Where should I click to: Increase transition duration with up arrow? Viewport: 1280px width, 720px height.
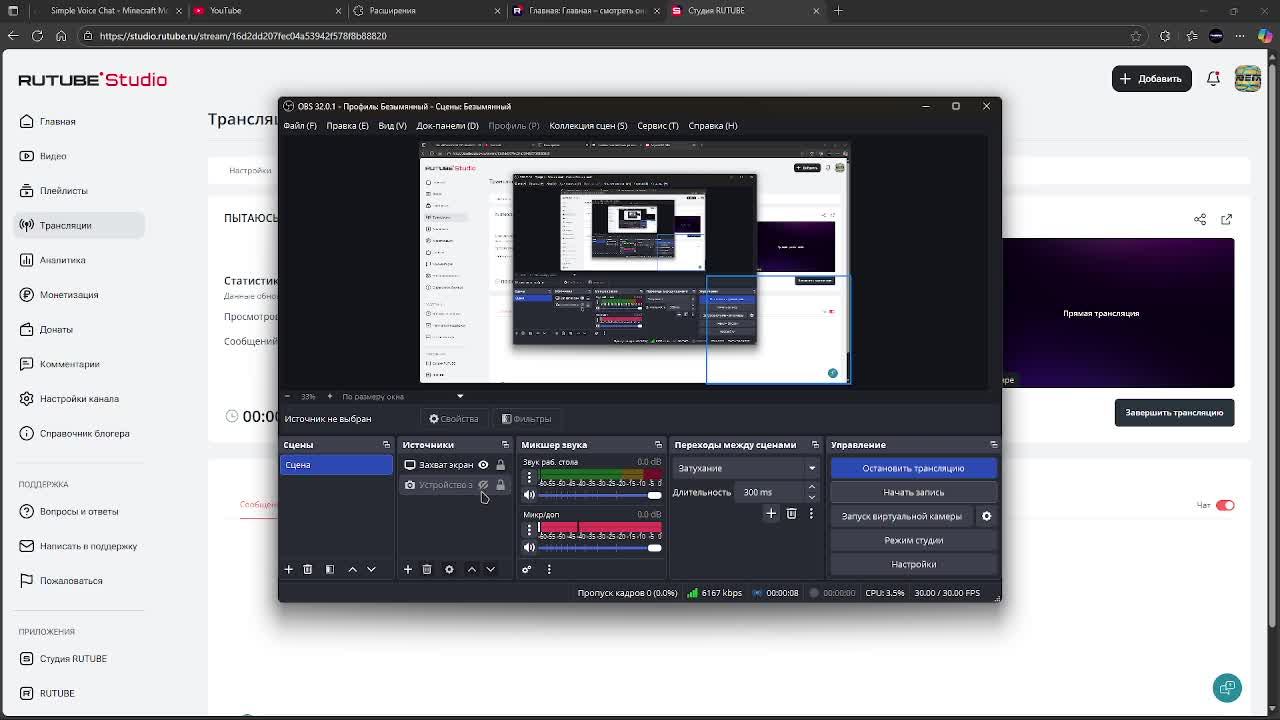[811, 488]
